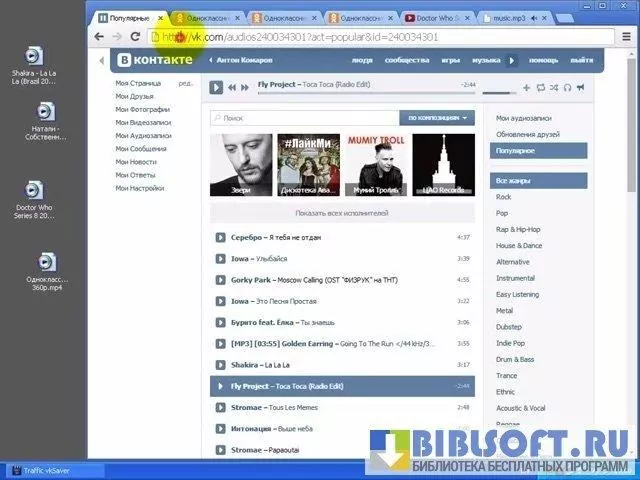Click the browser reload button
This screenshot has height=480, width=640.
click(x=135, y=37)
